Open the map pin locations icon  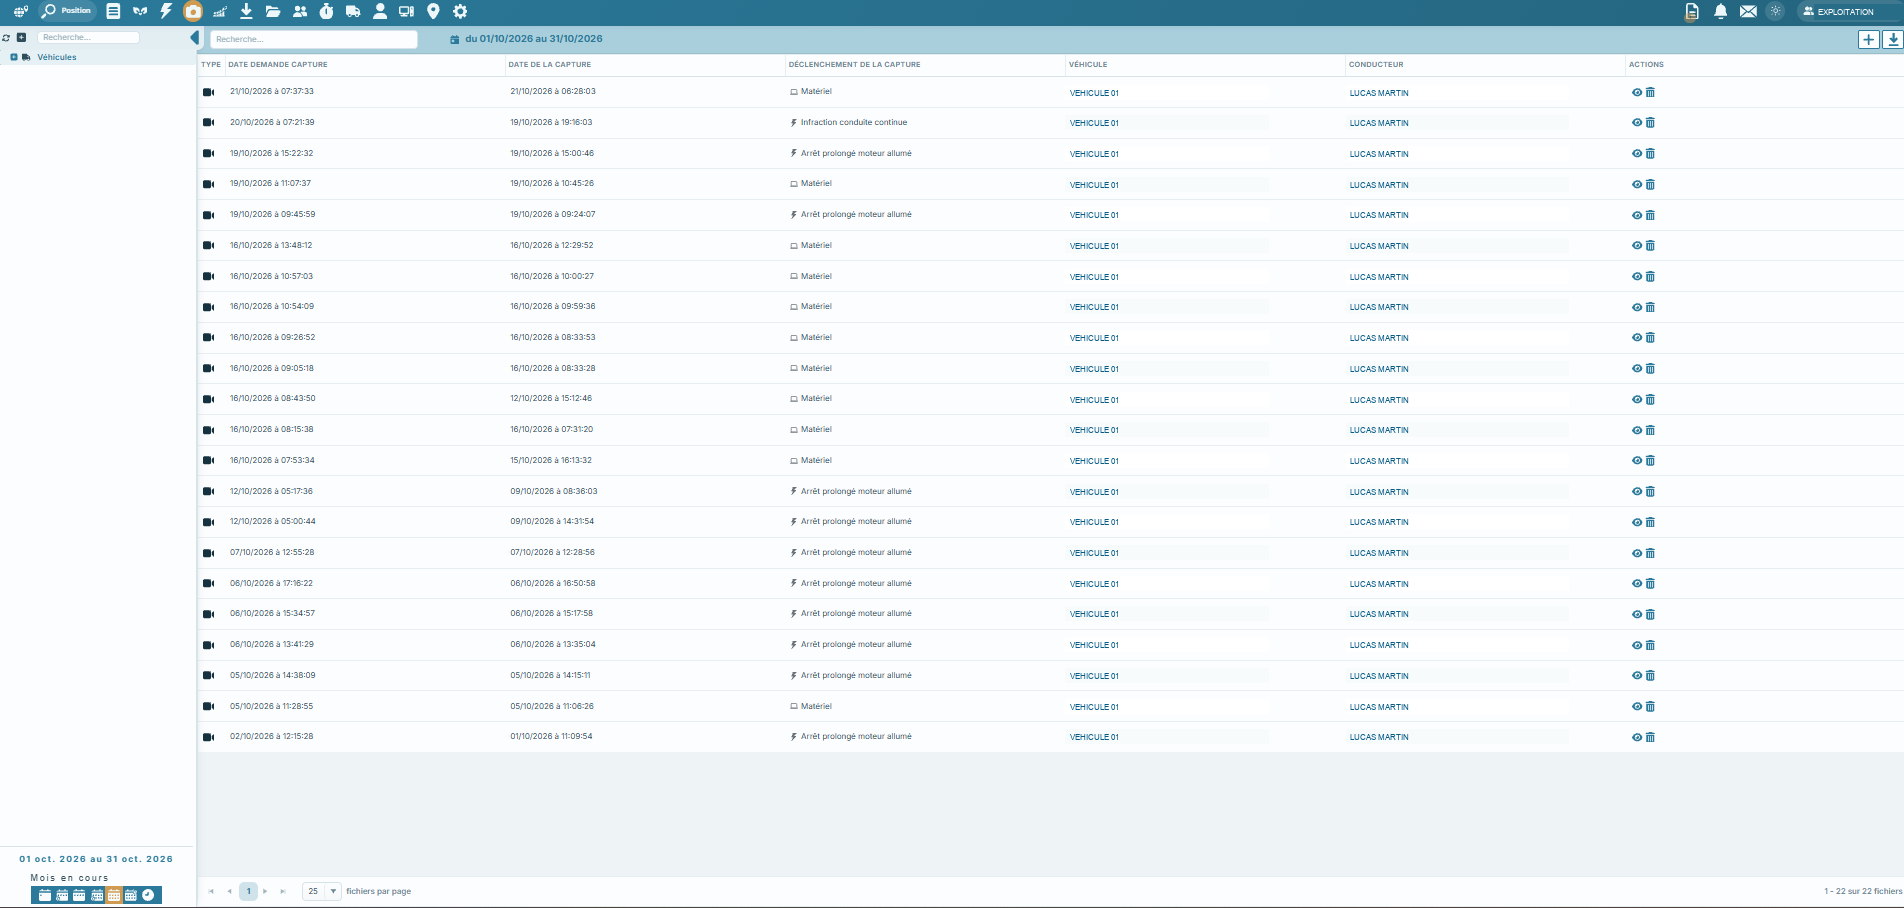tap(433, 11)
